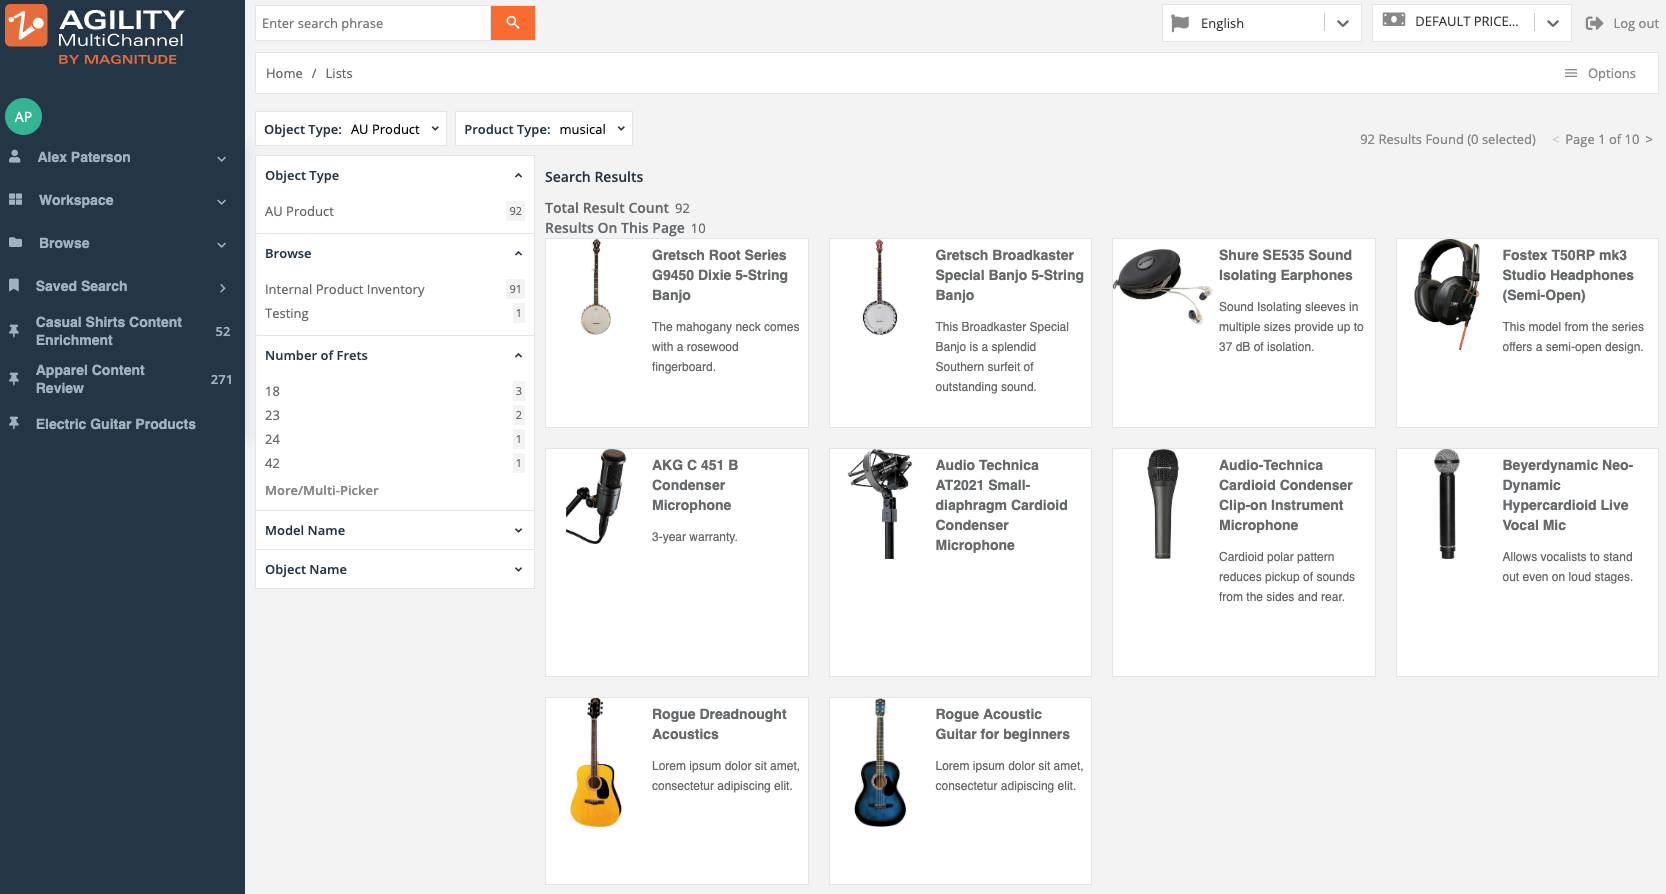Image resolution: width=1666 pixels, height=894 pixels.
Task: Expand the Model Name facet
Action: pos(394,530)
